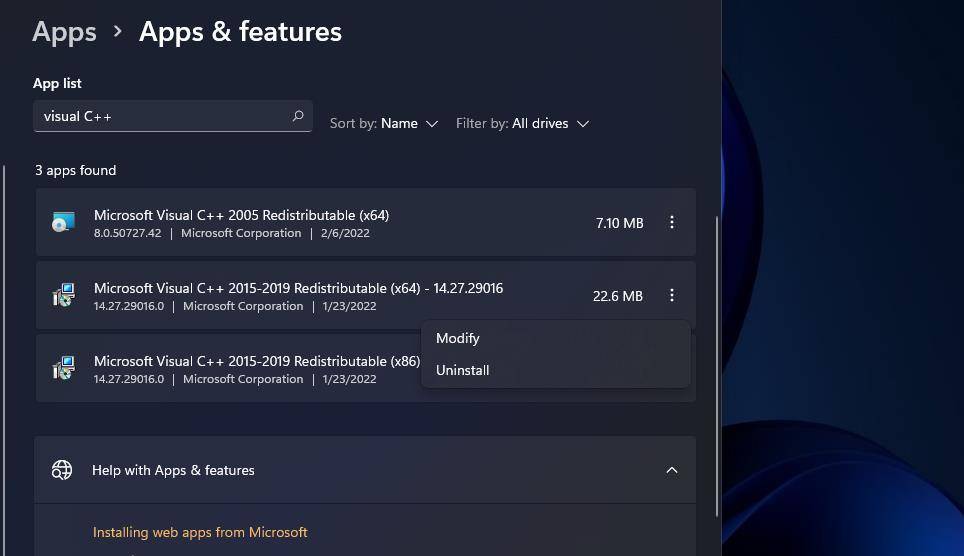Open Installing web apps from Microsoft link

(200, 532)
